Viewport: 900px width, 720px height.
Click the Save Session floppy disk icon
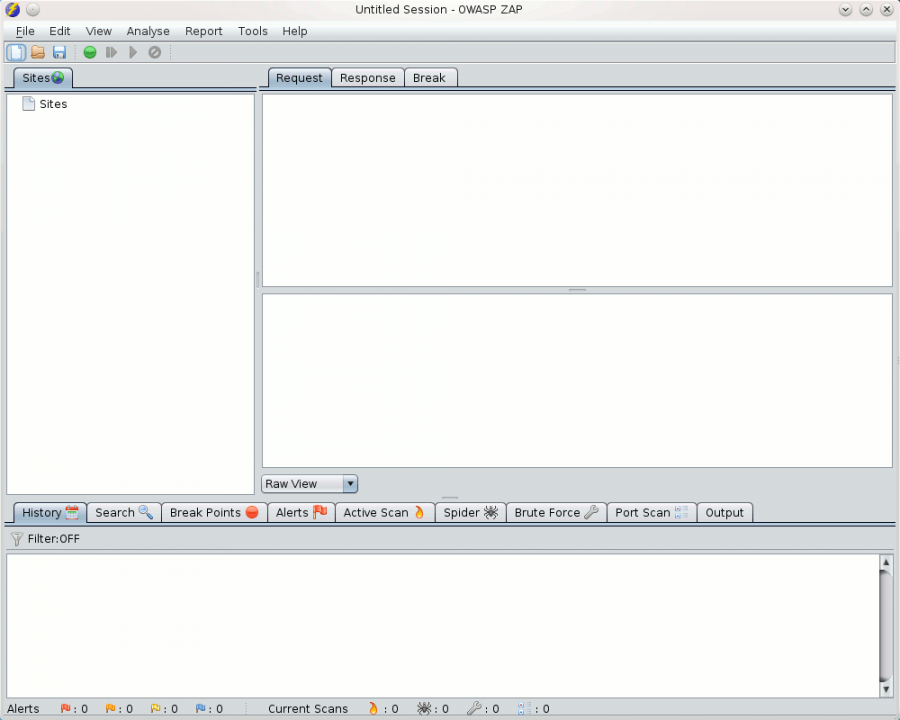(59, 52)
